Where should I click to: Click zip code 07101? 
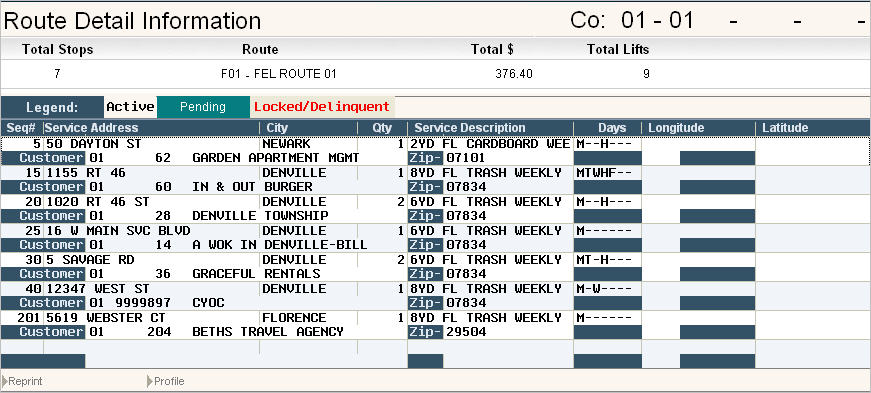click(466, 158)
